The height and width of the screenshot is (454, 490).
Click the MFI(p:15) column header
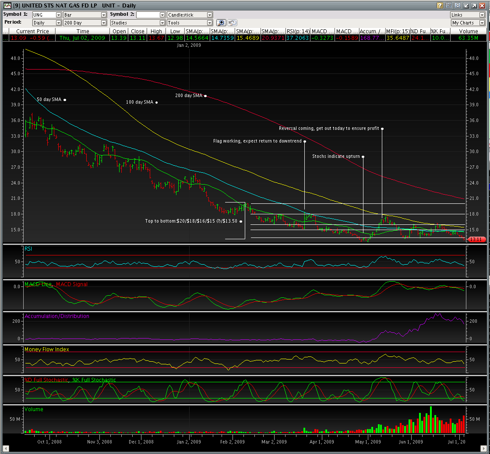(x=397, y=31)
